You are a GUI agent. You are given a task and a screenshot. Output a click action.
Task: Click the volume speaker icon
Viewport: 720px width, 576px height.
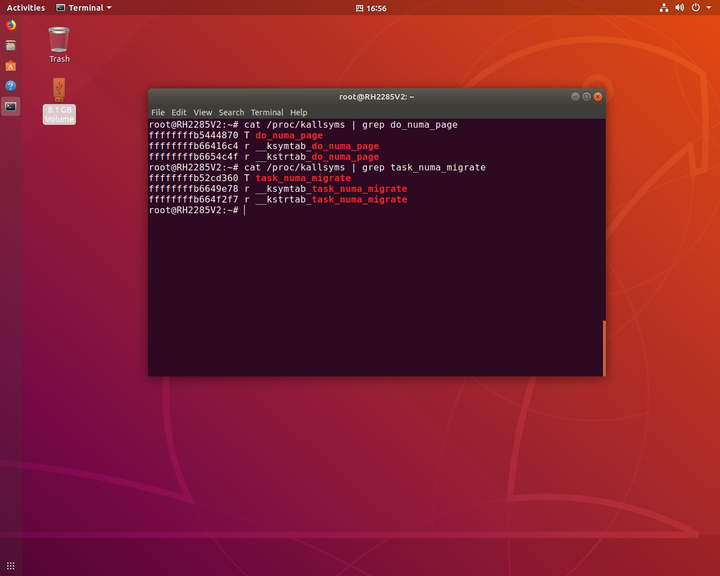(x=680, y=8)
